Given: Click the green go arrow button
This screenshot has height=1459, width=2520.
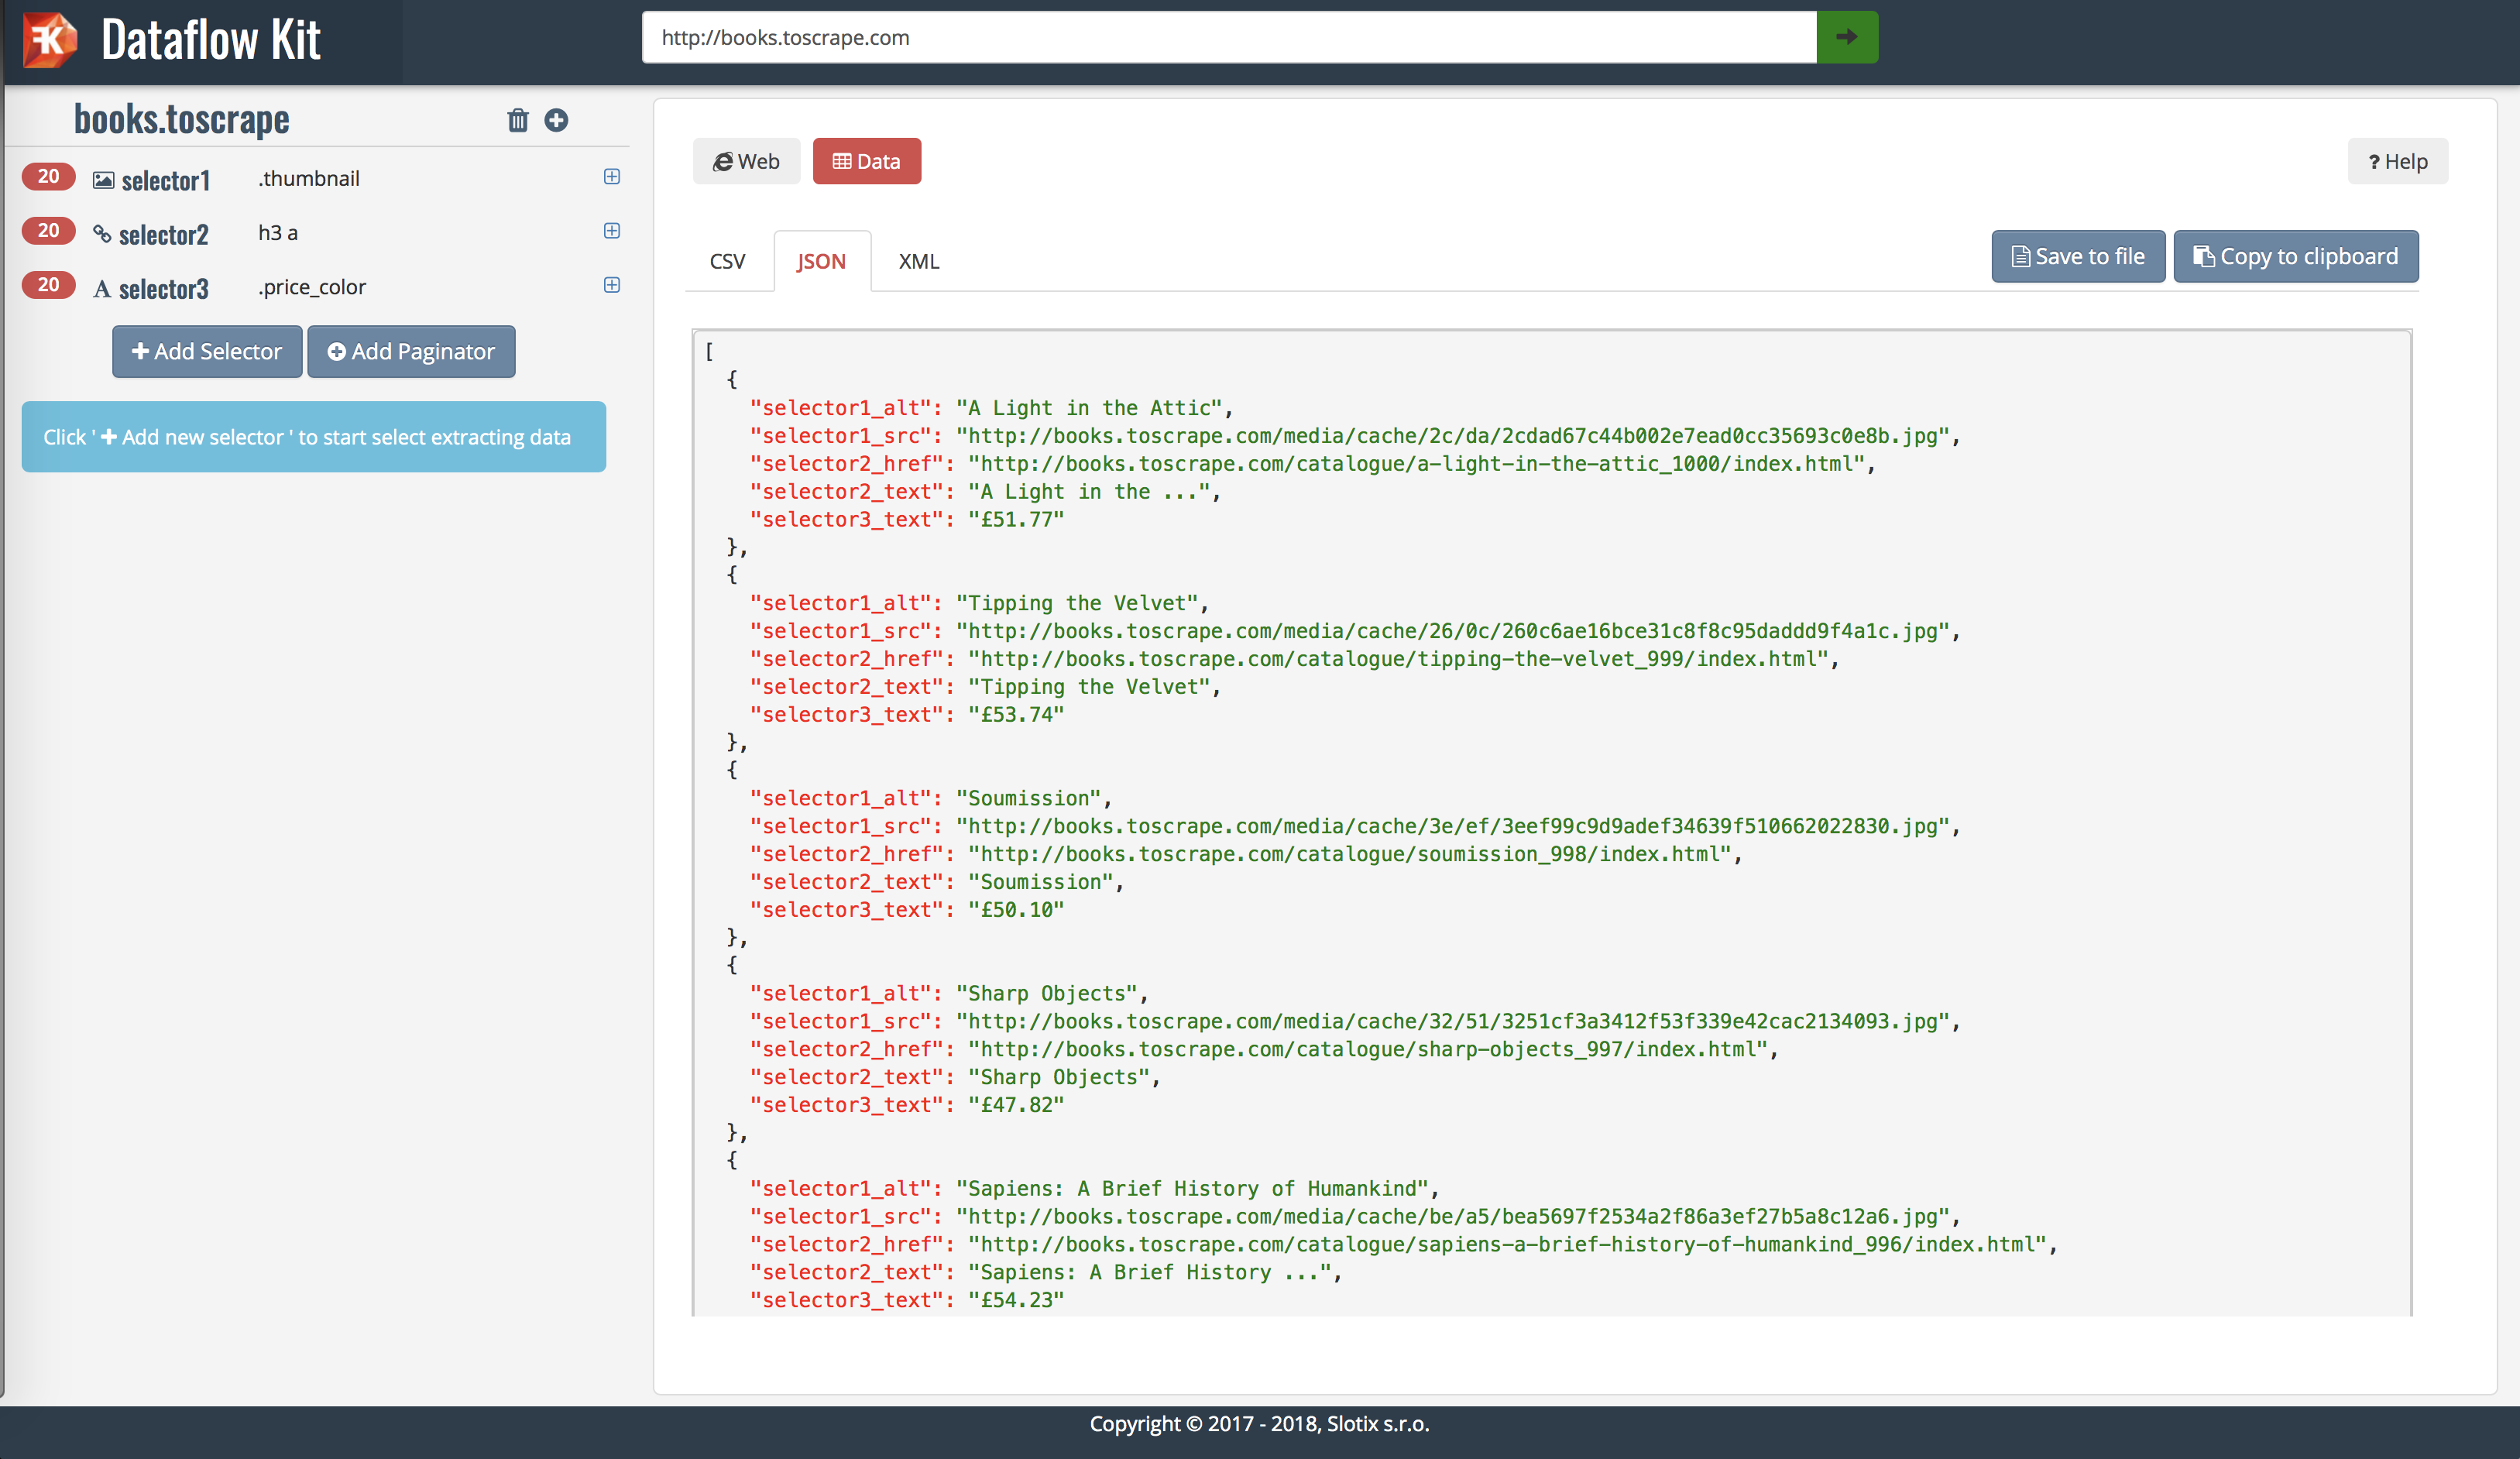Looking at the screenshot, I should [x=1846, y=37].
